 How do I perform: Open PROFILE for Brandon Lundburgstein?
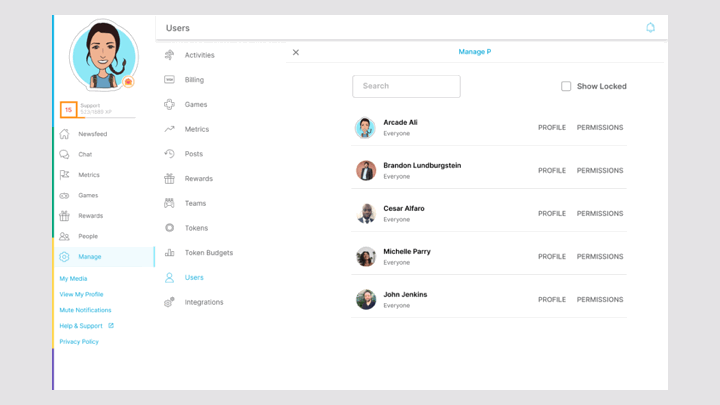pyautogui.click(x=552, y=170)
